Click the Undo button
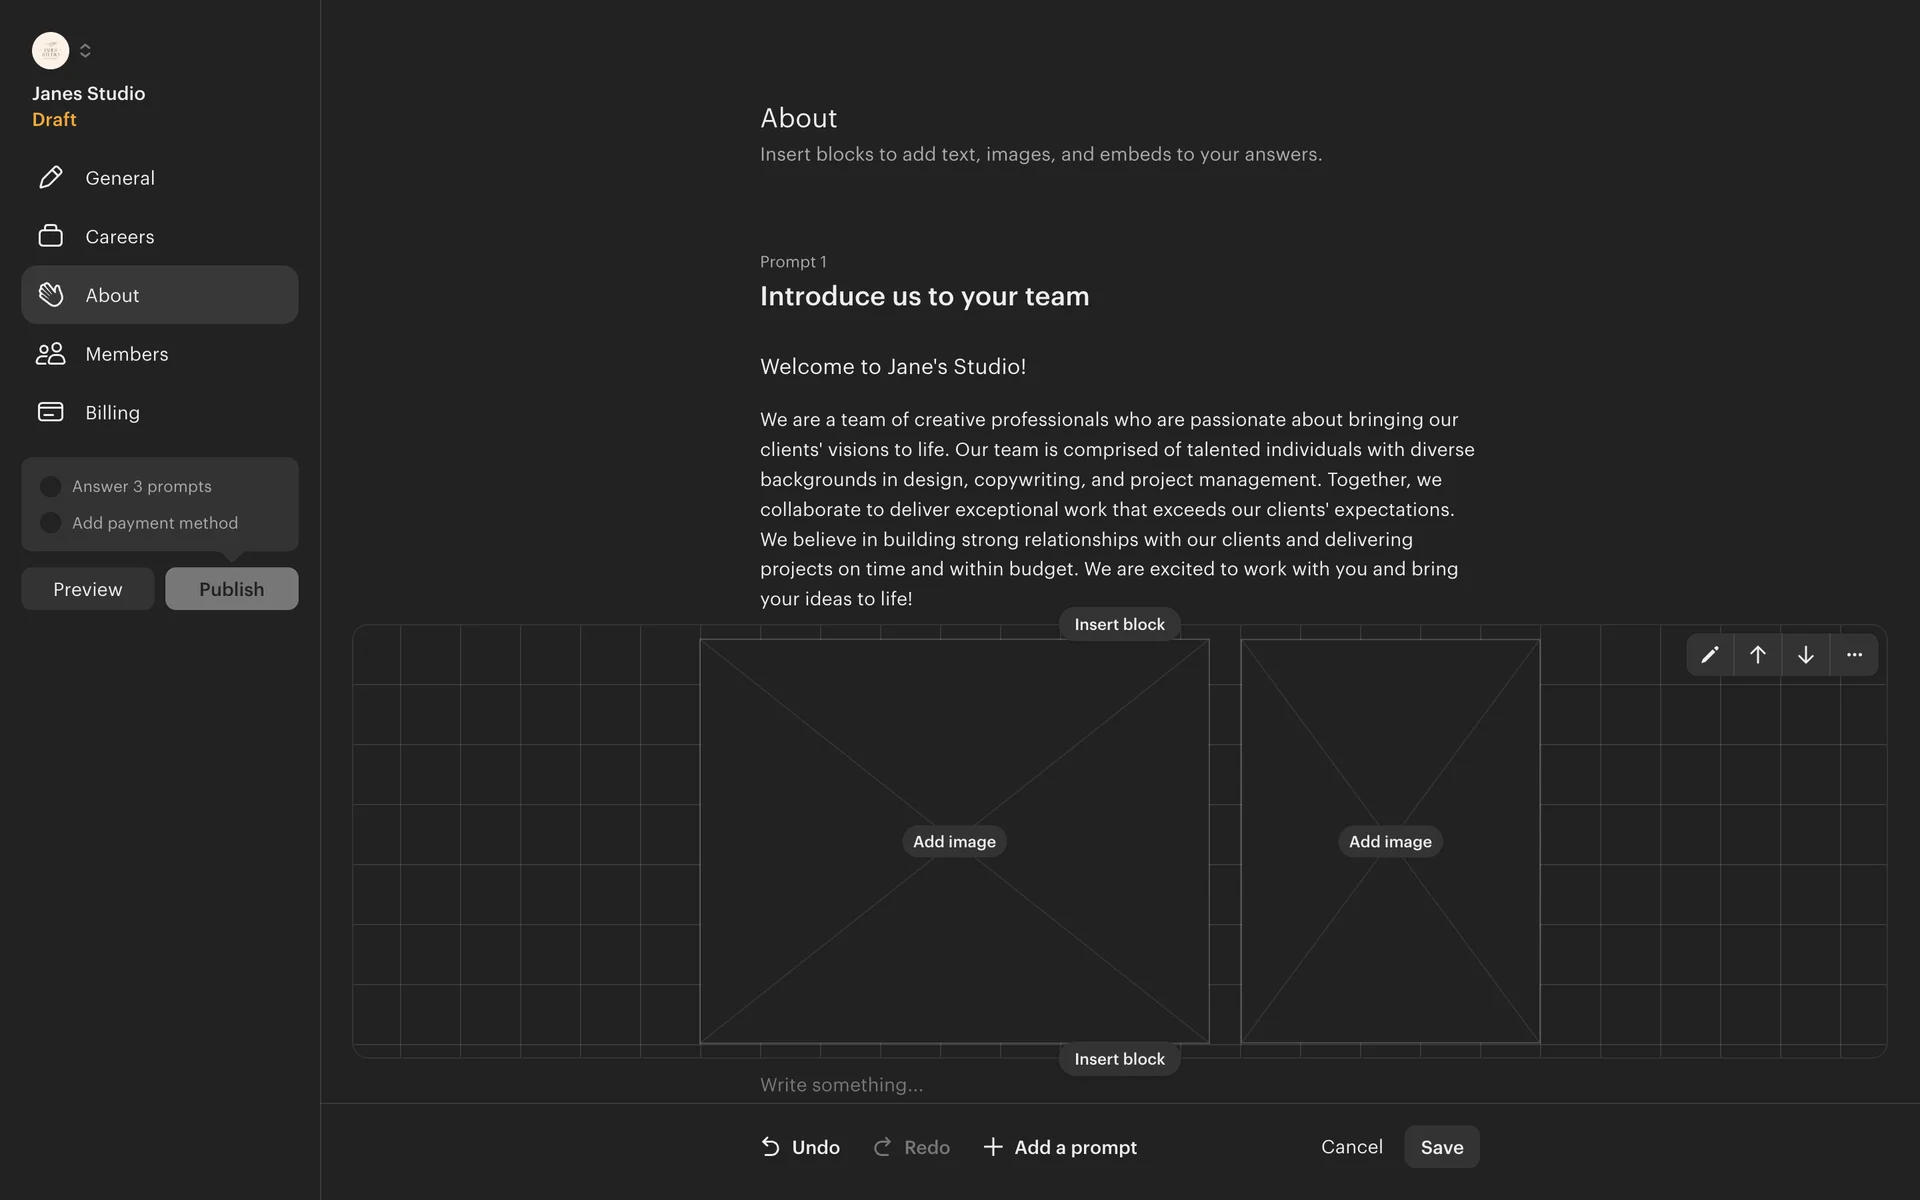 pyautogui.click(x=800, y=1147)
